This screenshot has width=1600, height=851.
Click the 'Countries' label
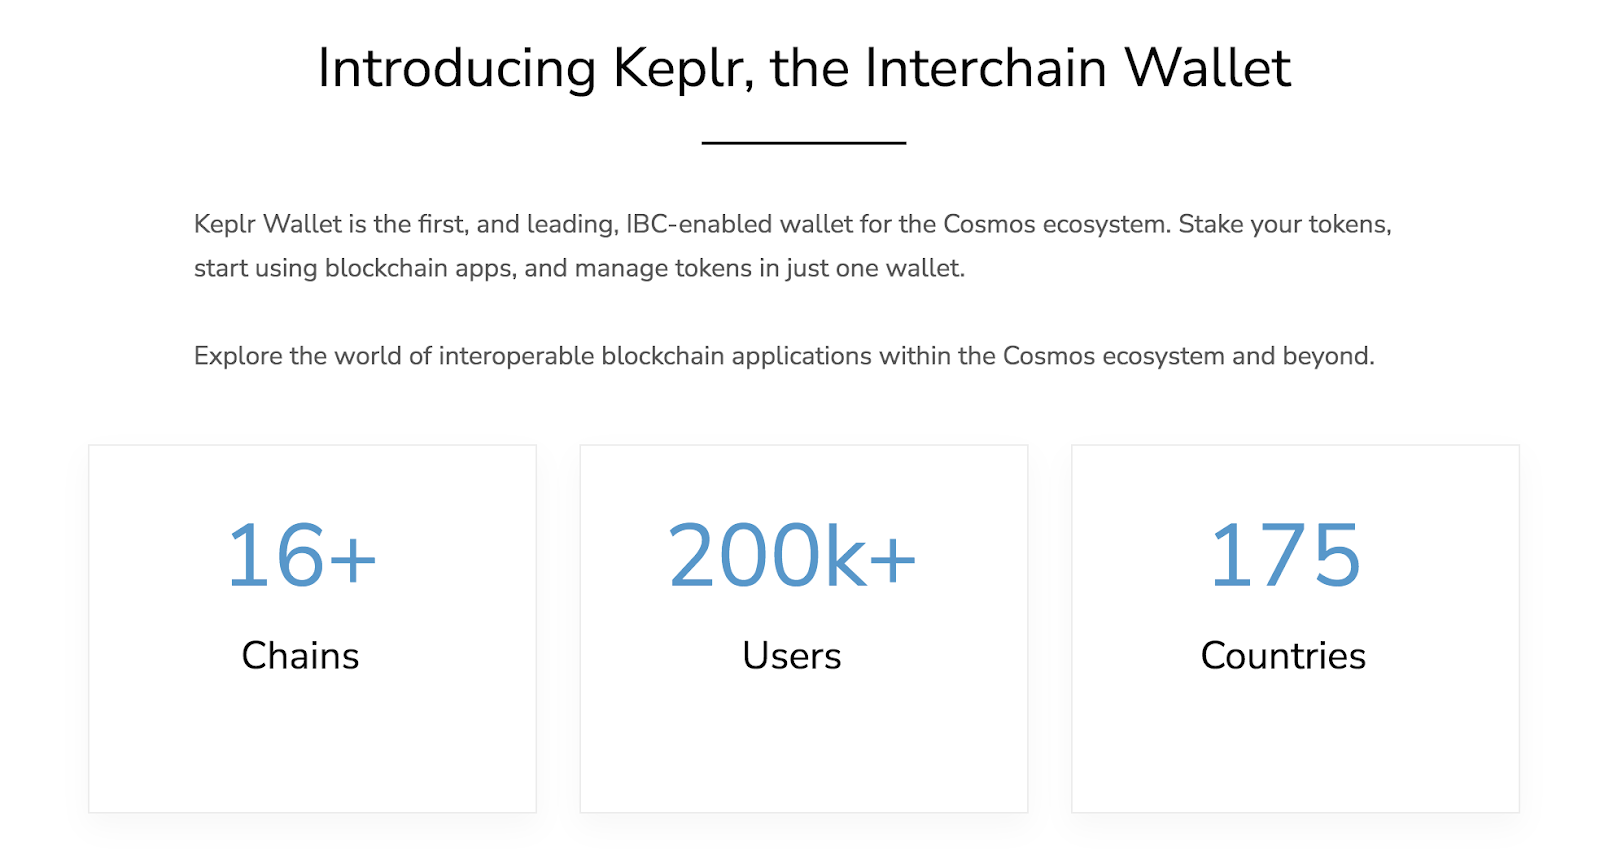(1283, 656)
